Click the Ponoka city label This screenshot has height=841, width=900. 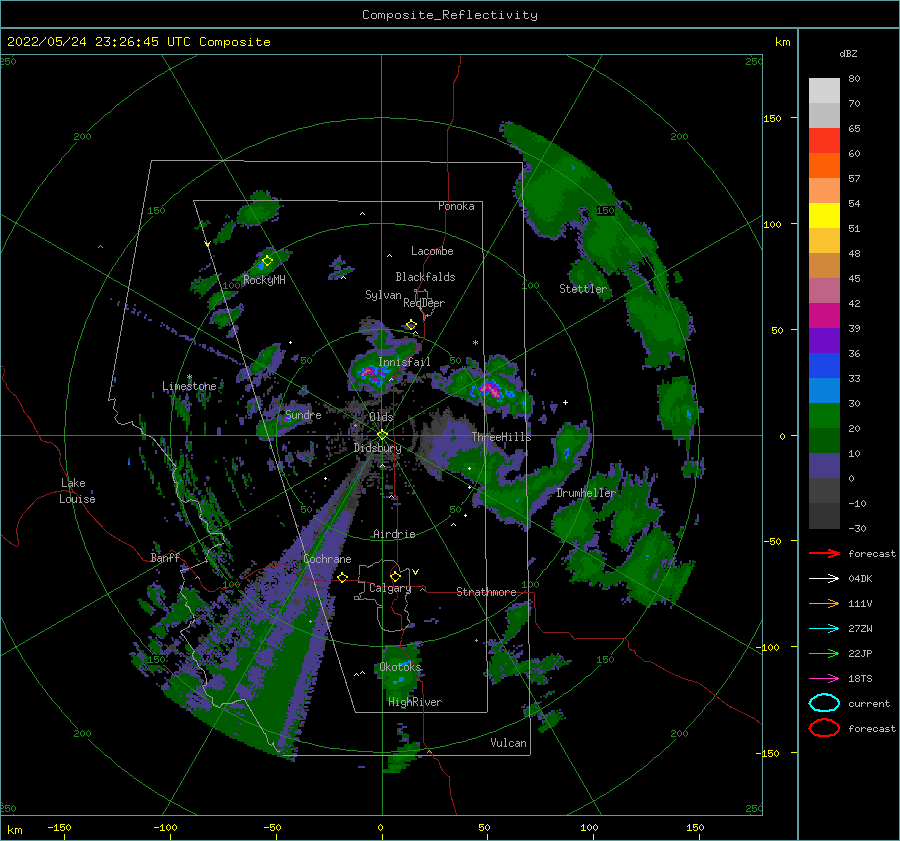click(x=456, y=206)
